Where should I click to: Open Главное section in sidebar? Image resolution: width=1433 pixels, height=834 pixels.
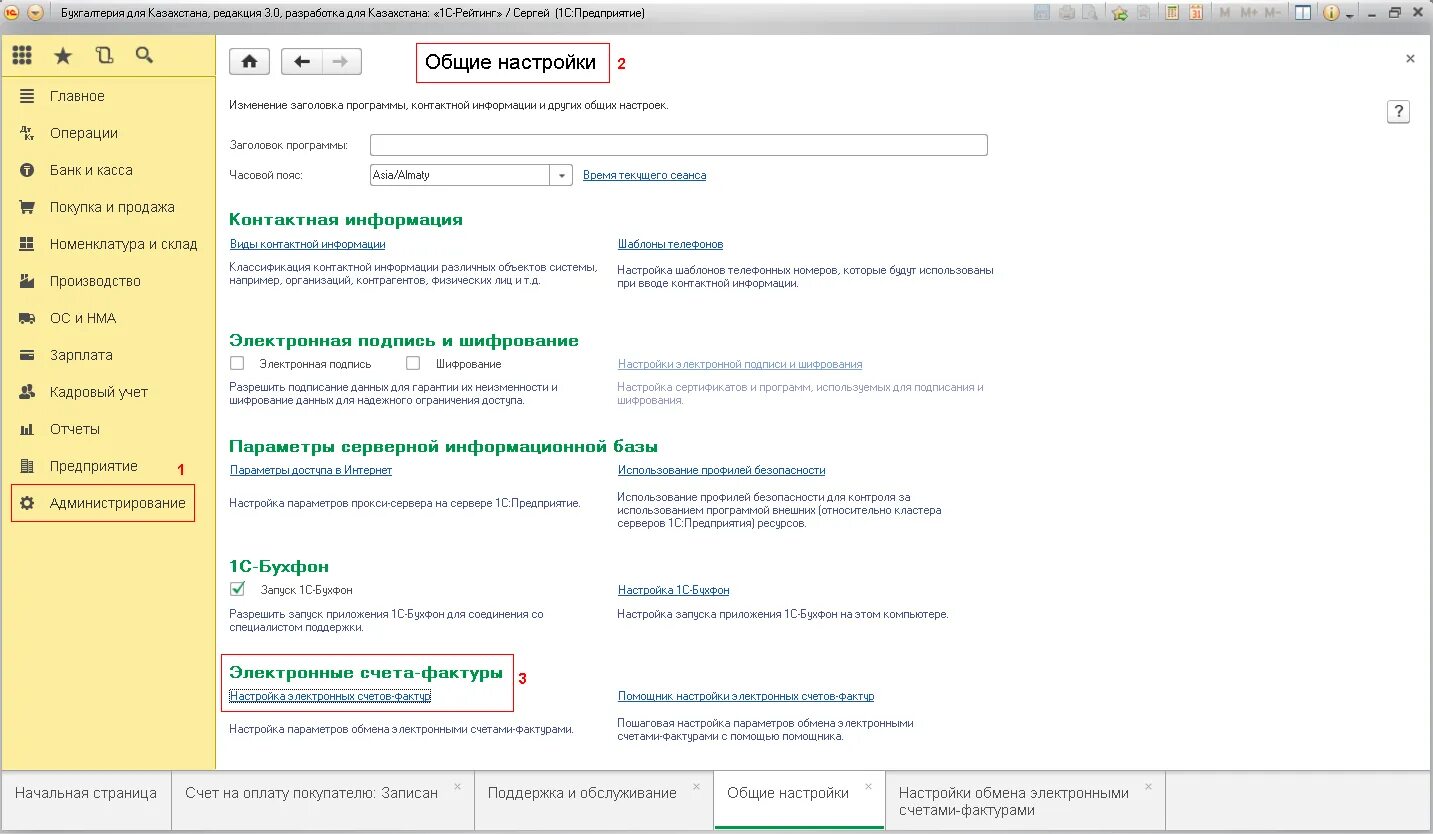pos(108,96)
